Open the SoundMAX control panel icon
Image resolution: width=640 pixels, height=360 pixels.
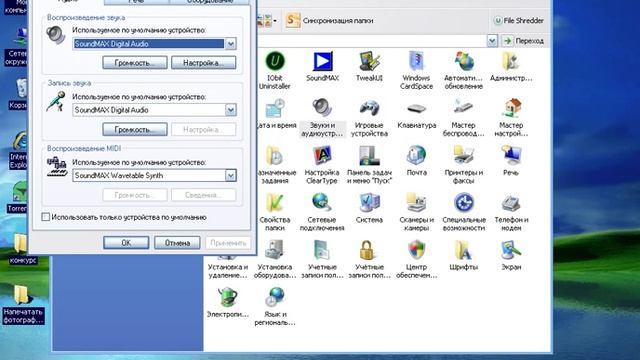point(322,67)
